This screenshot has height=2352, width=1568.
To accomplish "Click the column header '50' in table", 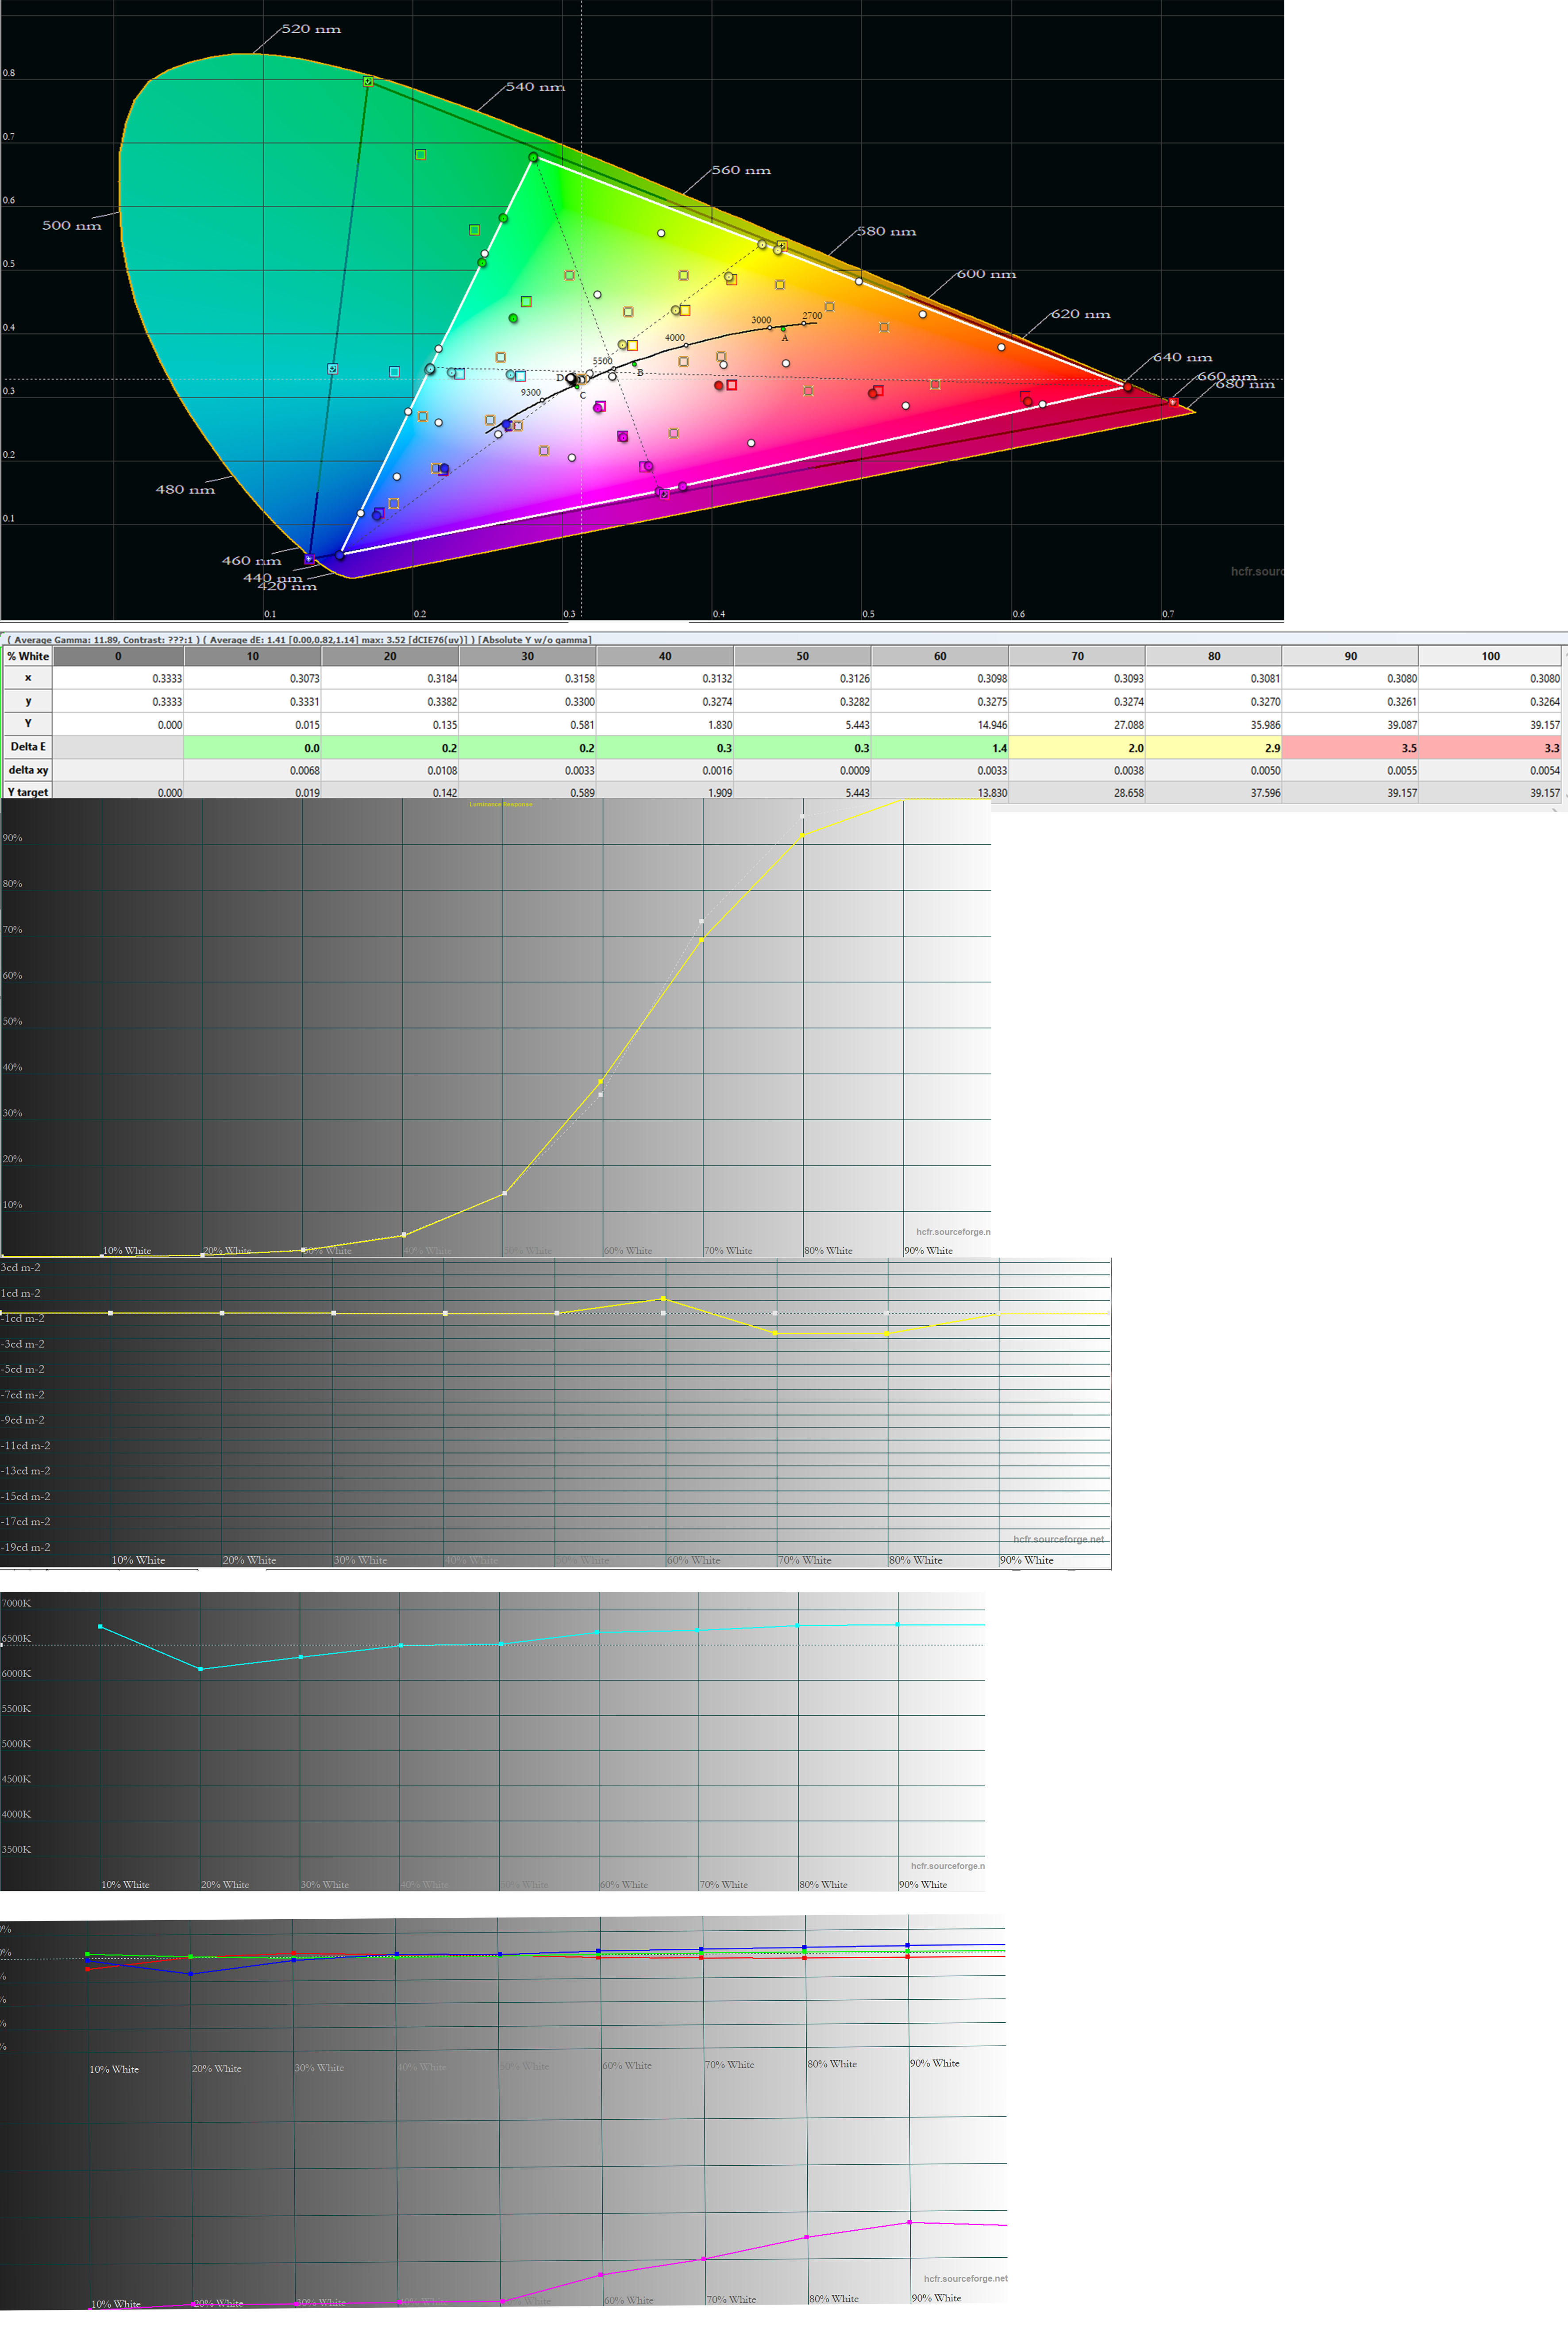I will click(x=802, y=656).
